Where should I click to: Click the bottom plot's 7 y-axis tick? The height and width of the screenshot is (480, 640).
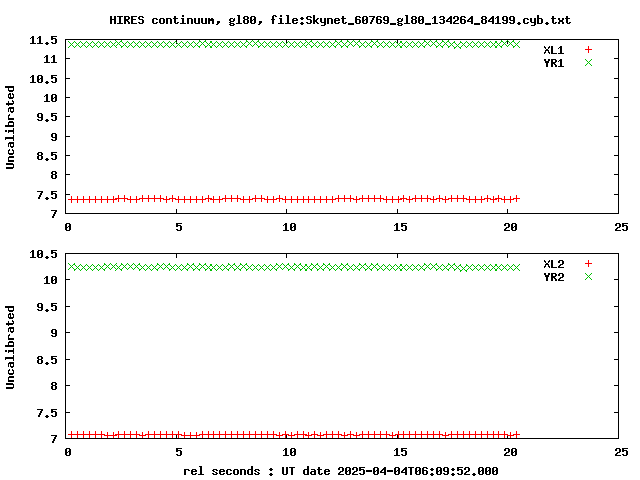tap(54, 439)
